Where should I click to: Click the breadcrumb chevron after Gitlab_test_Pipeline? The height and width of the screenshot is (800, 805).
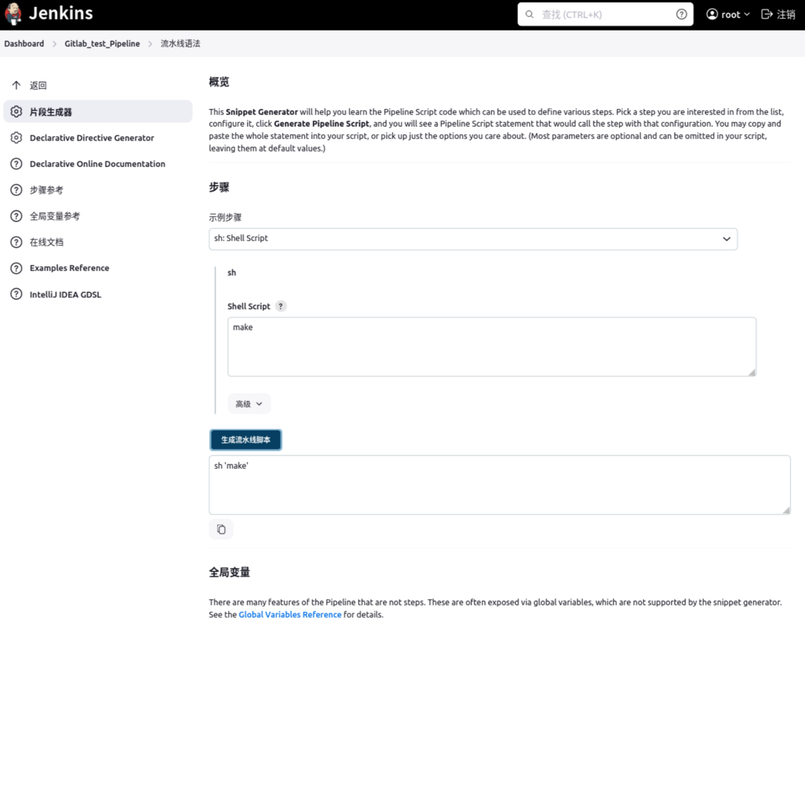150,44
